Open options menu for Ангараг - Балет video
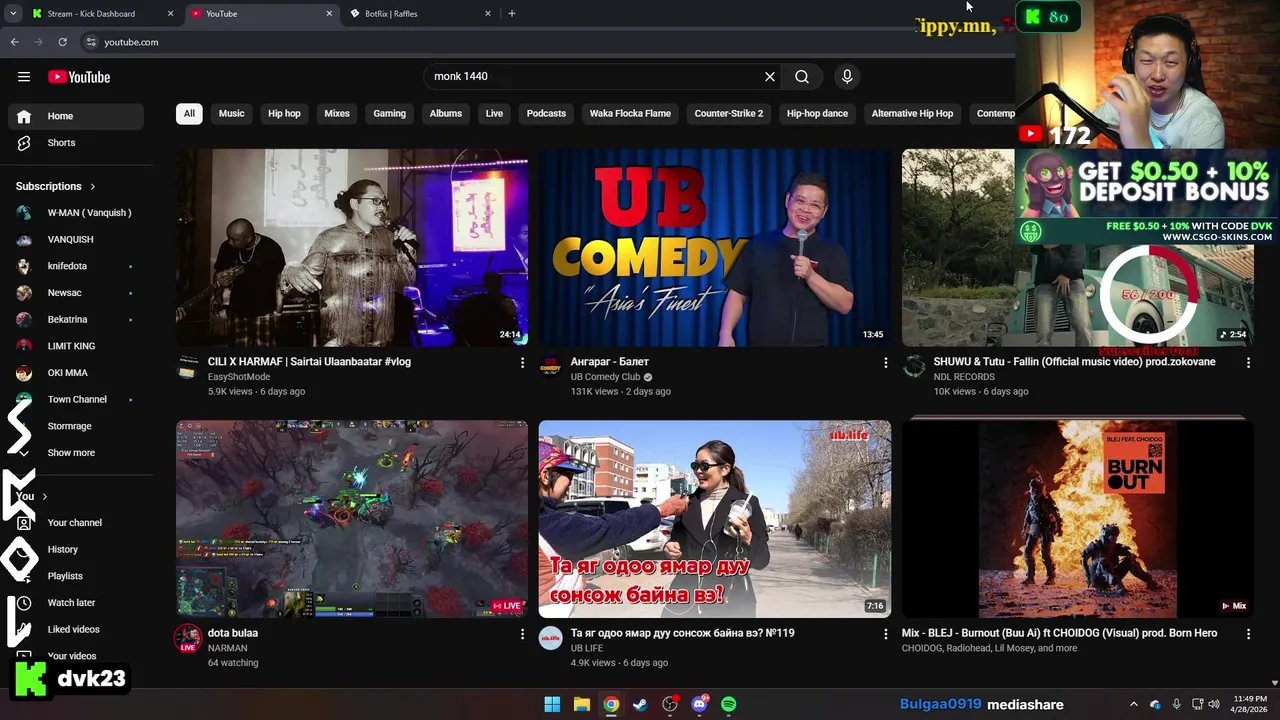Viewport: 1280px width, 720px height. [x=885, y=362]
